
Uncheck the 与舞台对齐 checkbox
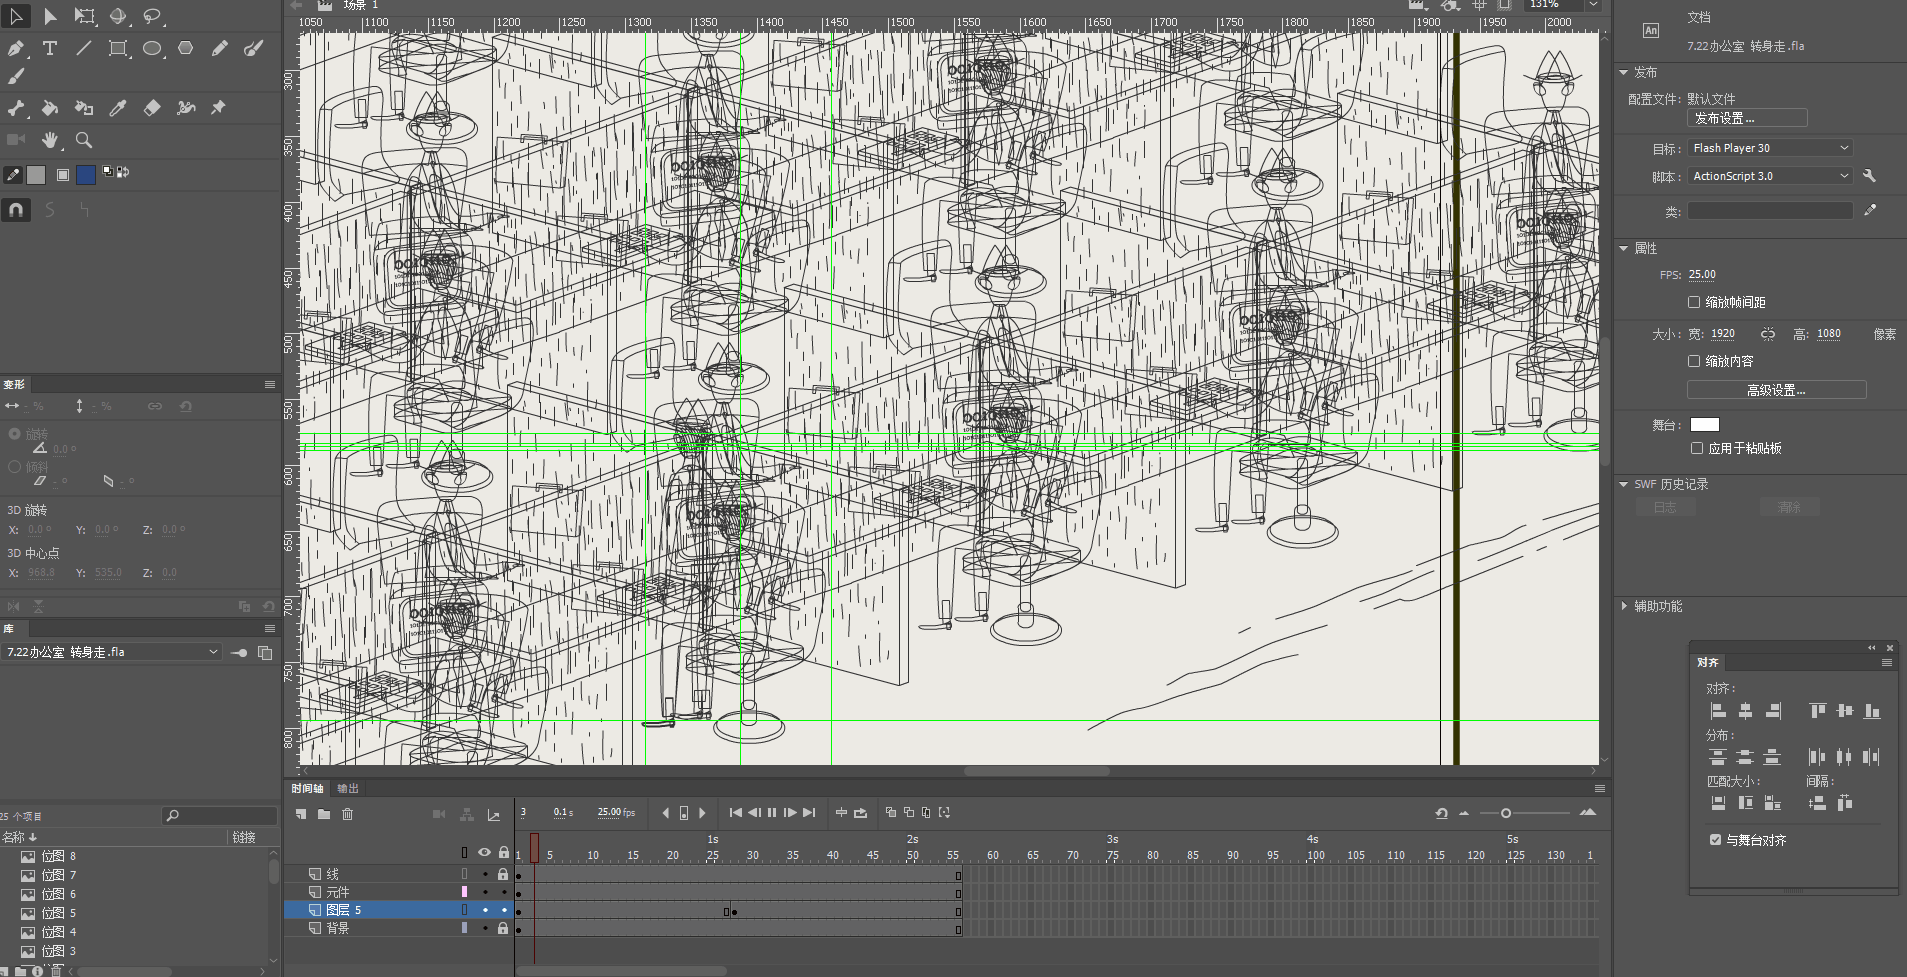[1716, 840]
